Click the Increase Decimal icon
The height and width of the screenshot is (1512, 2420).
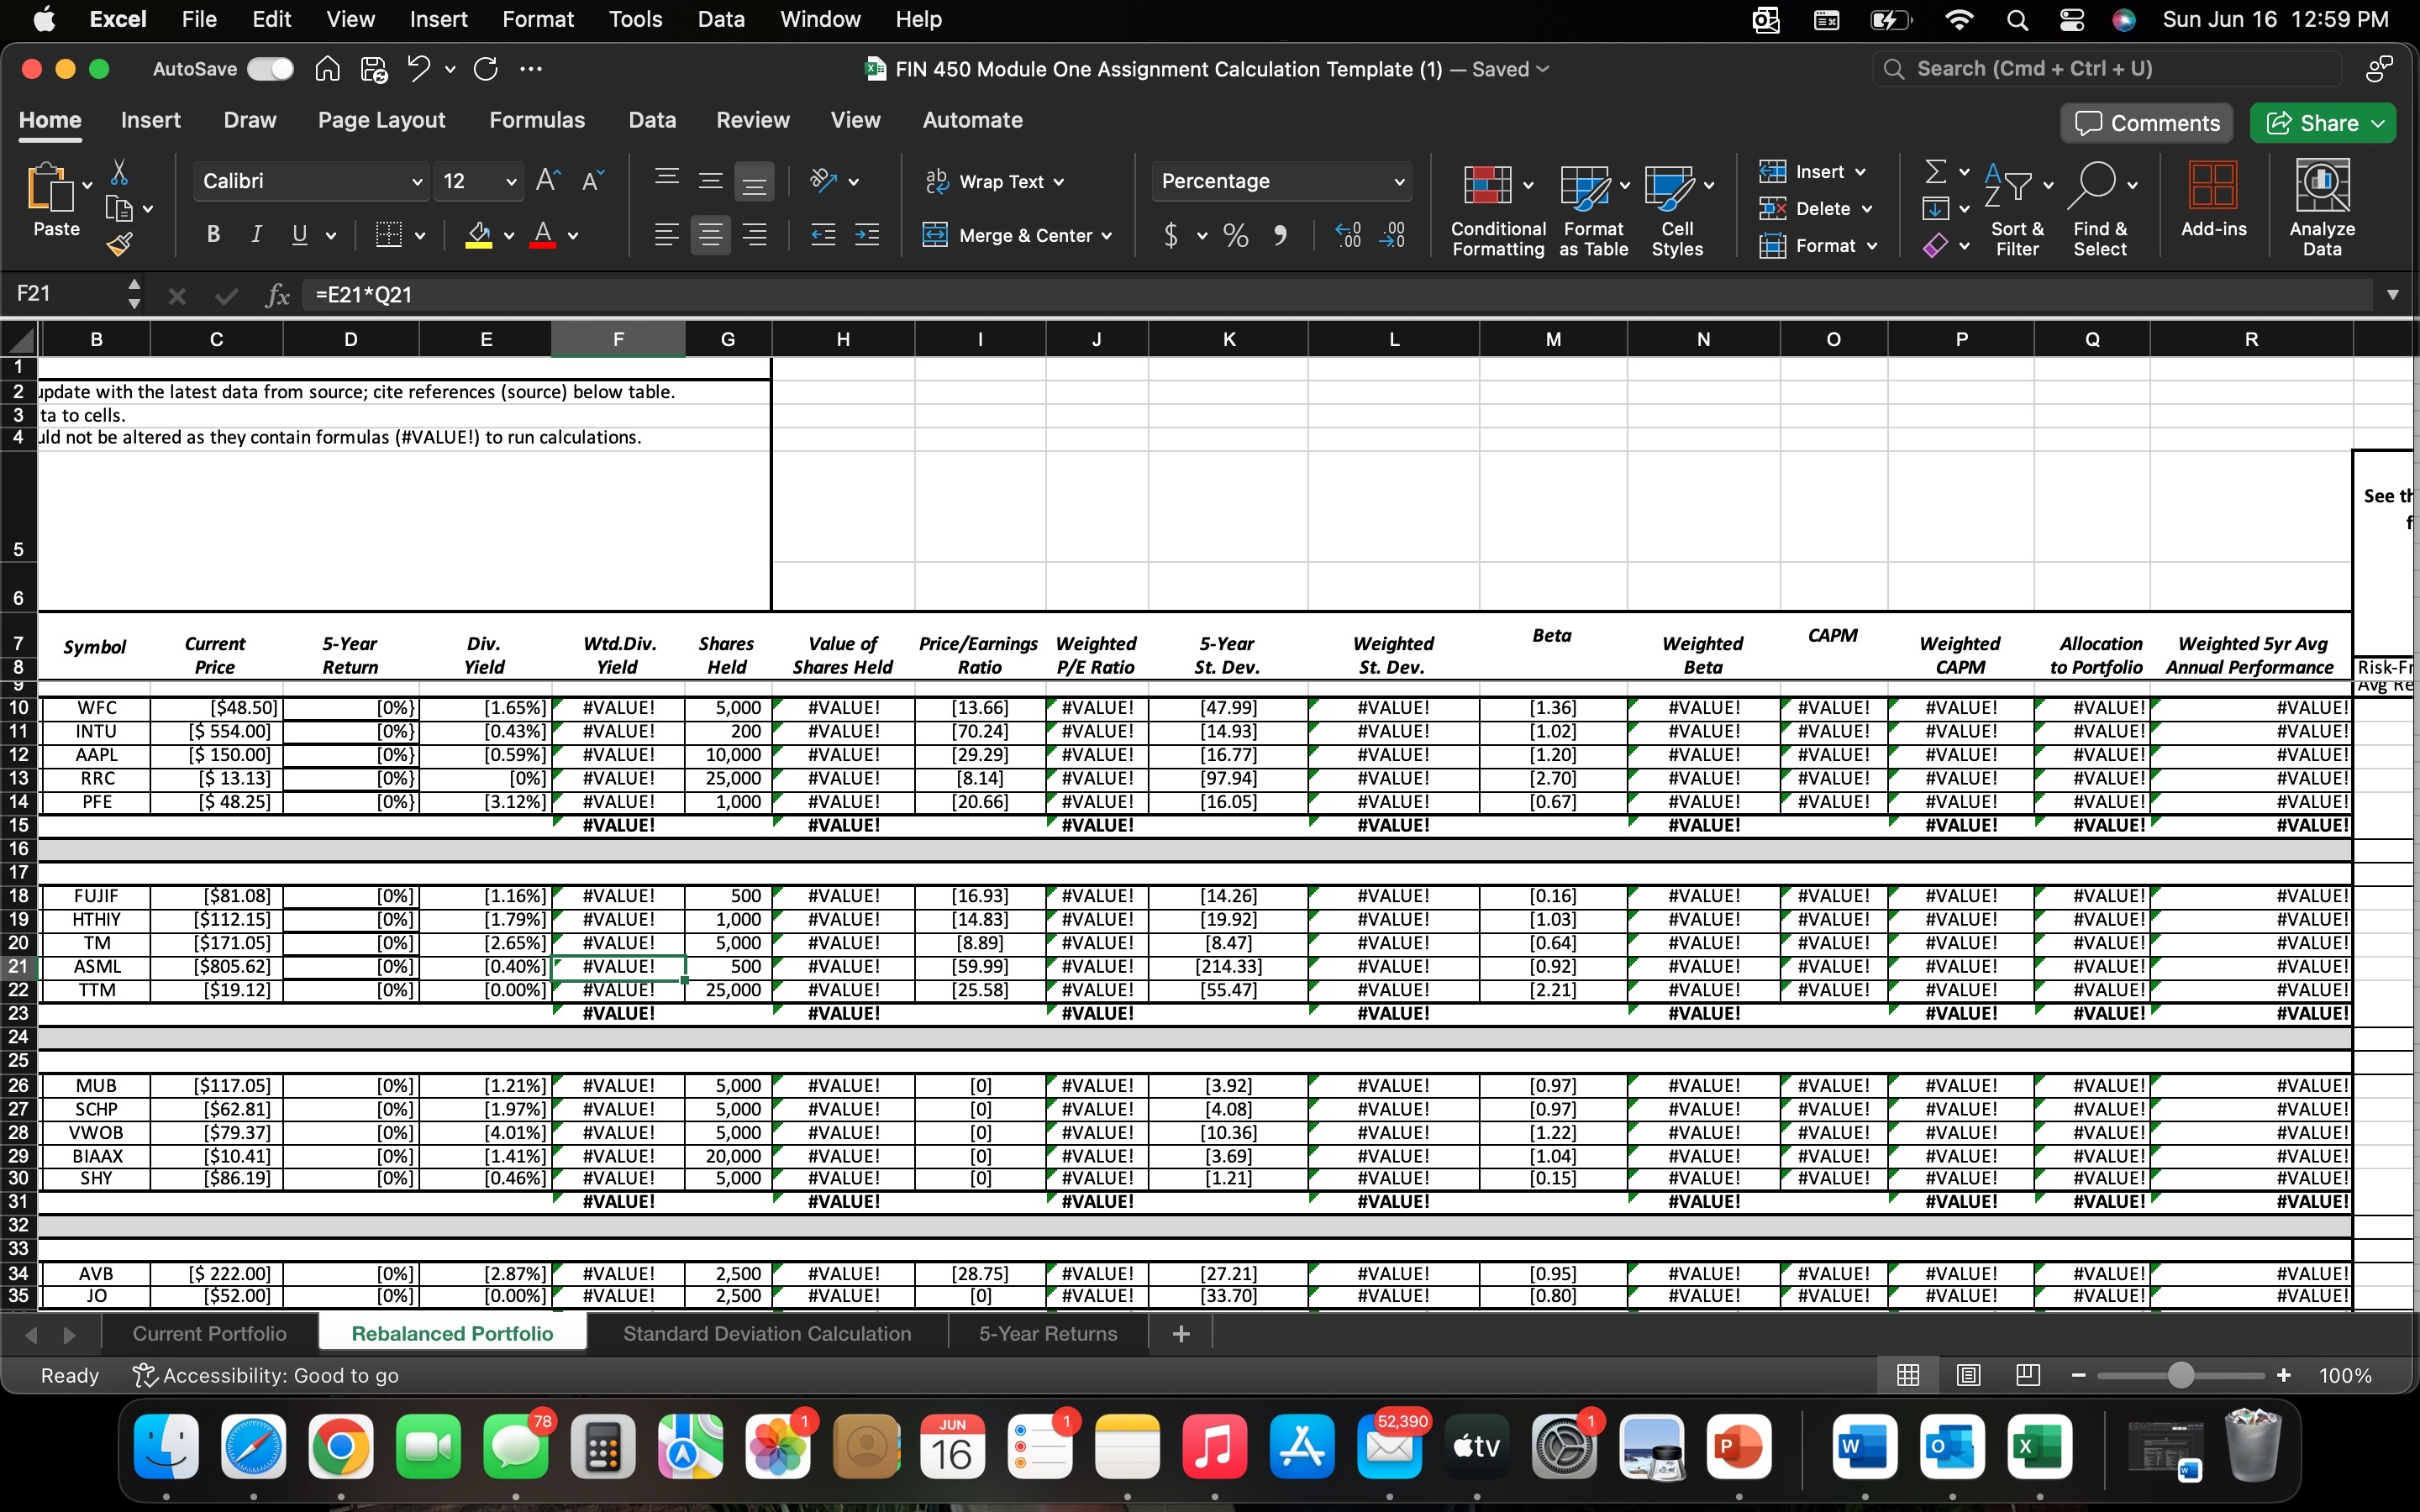tap(1347, 235)
